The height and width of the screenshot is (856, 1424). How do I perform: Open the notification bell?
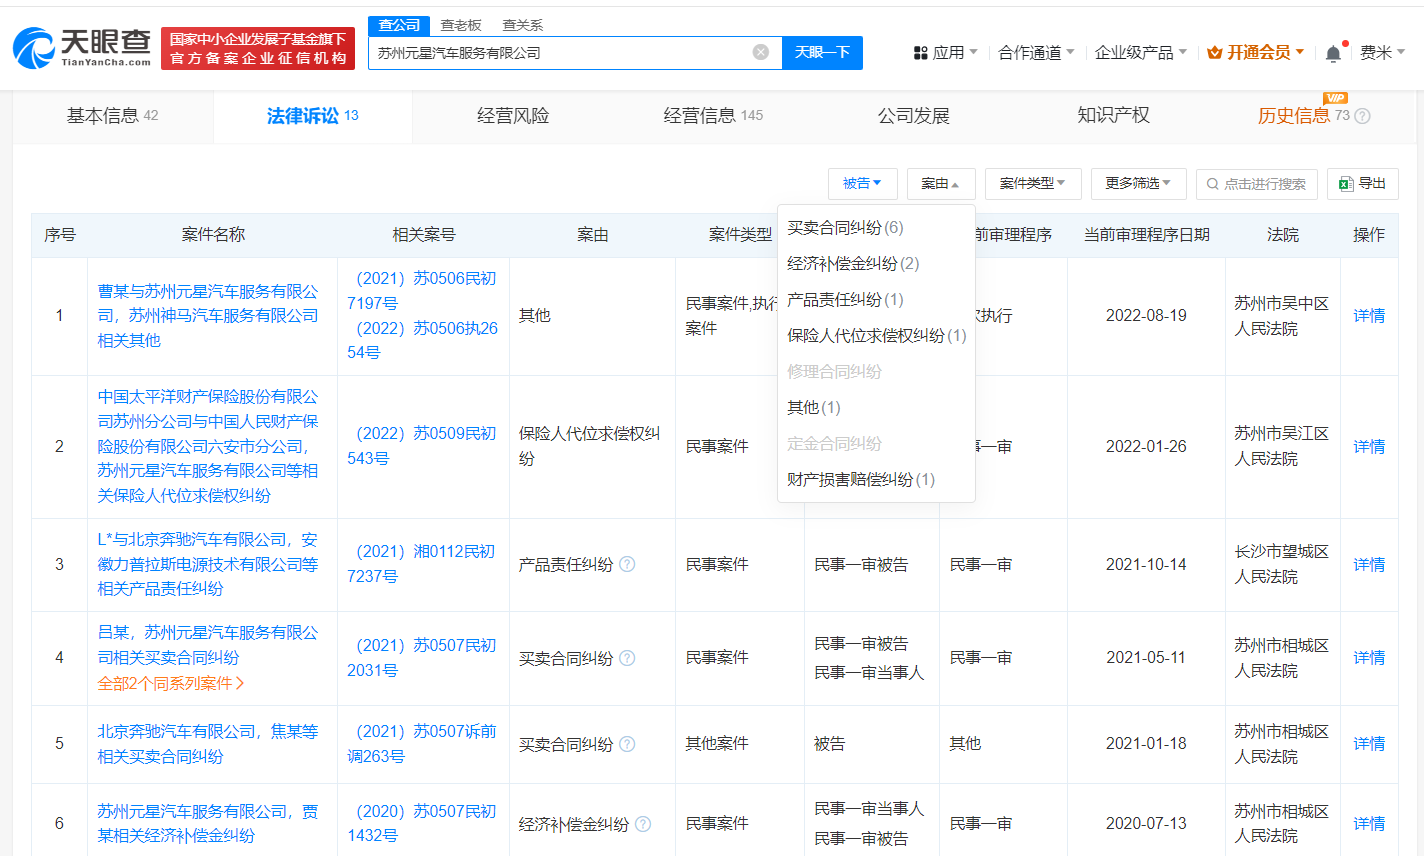coord(1333,53)
